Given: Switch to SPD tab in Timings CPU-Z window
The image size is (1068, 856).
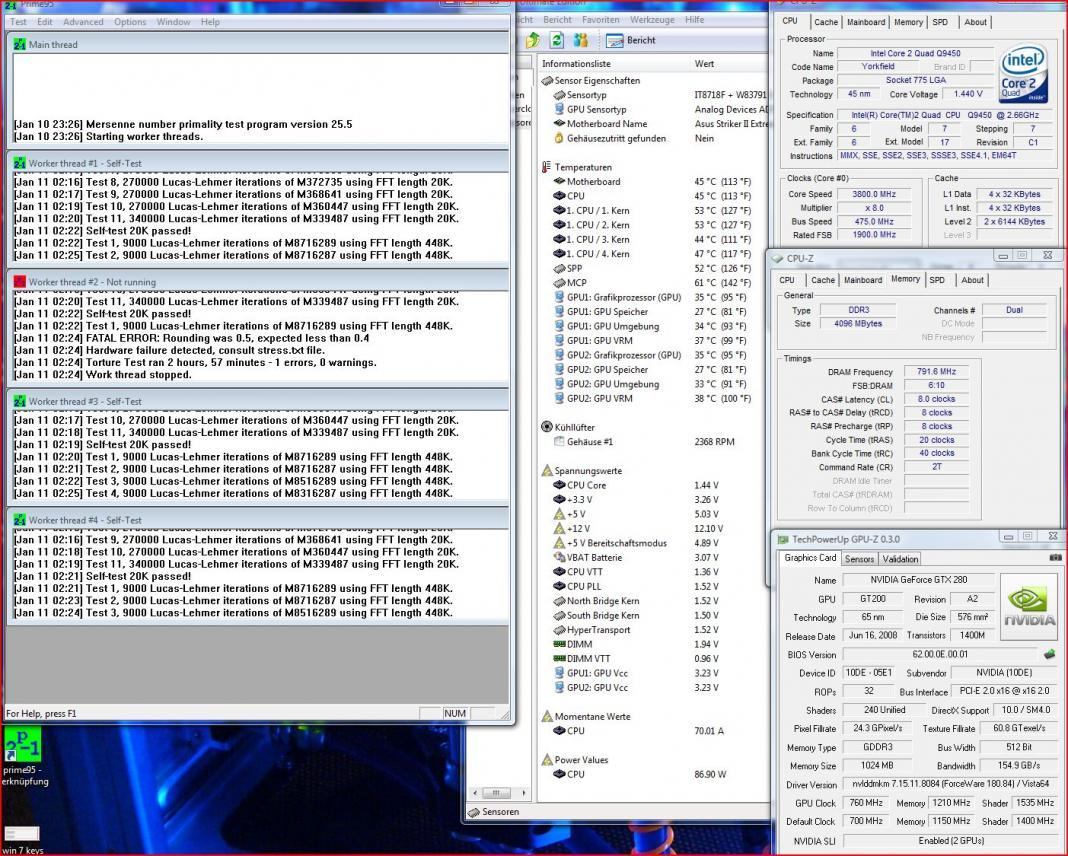Looking at the screenshot, I should (x=937, y=280).
